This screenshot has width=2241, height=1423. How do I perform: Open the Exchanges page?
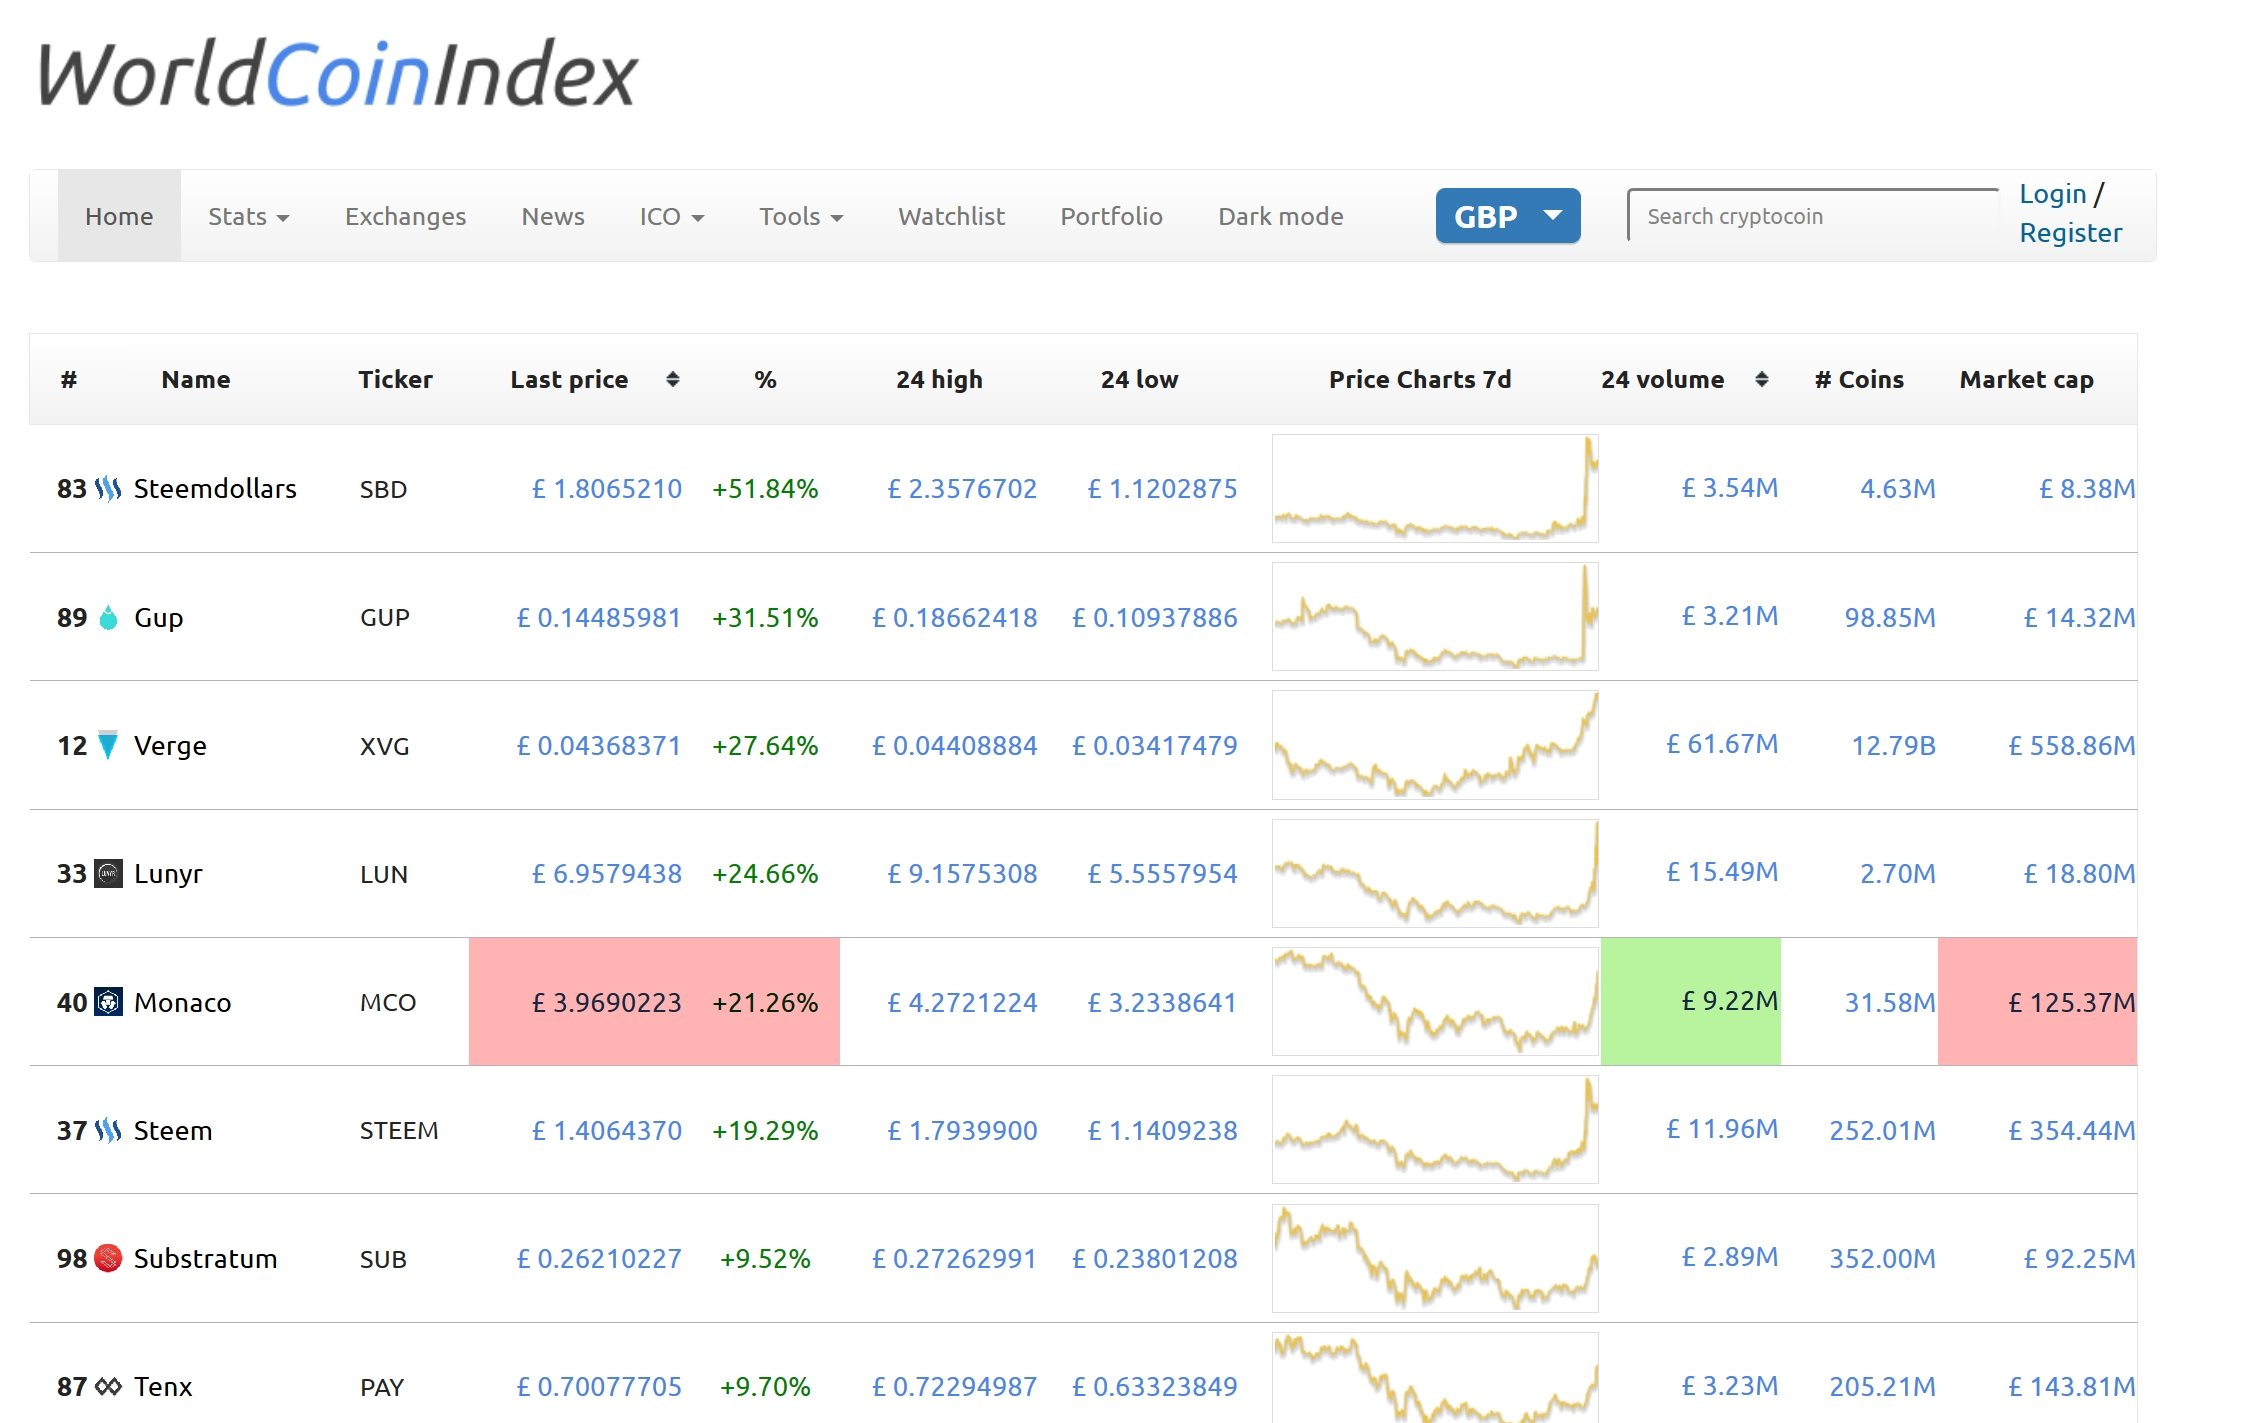pyautogui.click(x=405, y=216)
